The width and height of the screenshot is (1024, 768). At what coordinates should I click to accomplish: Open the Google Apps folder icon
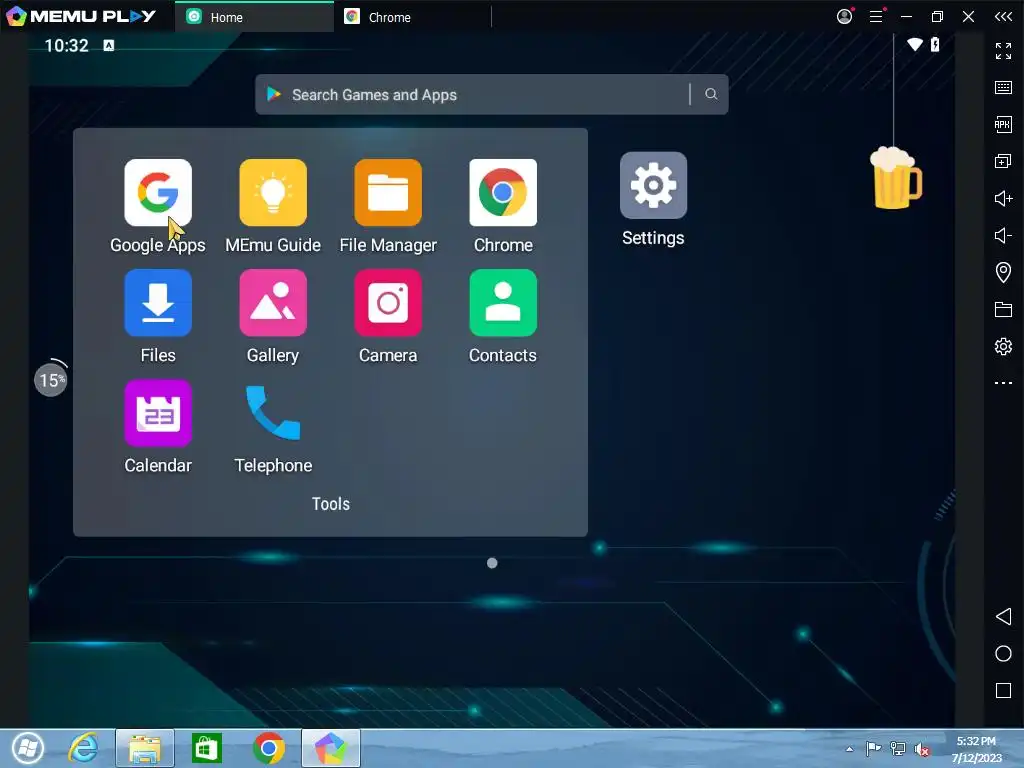[158, 193]
